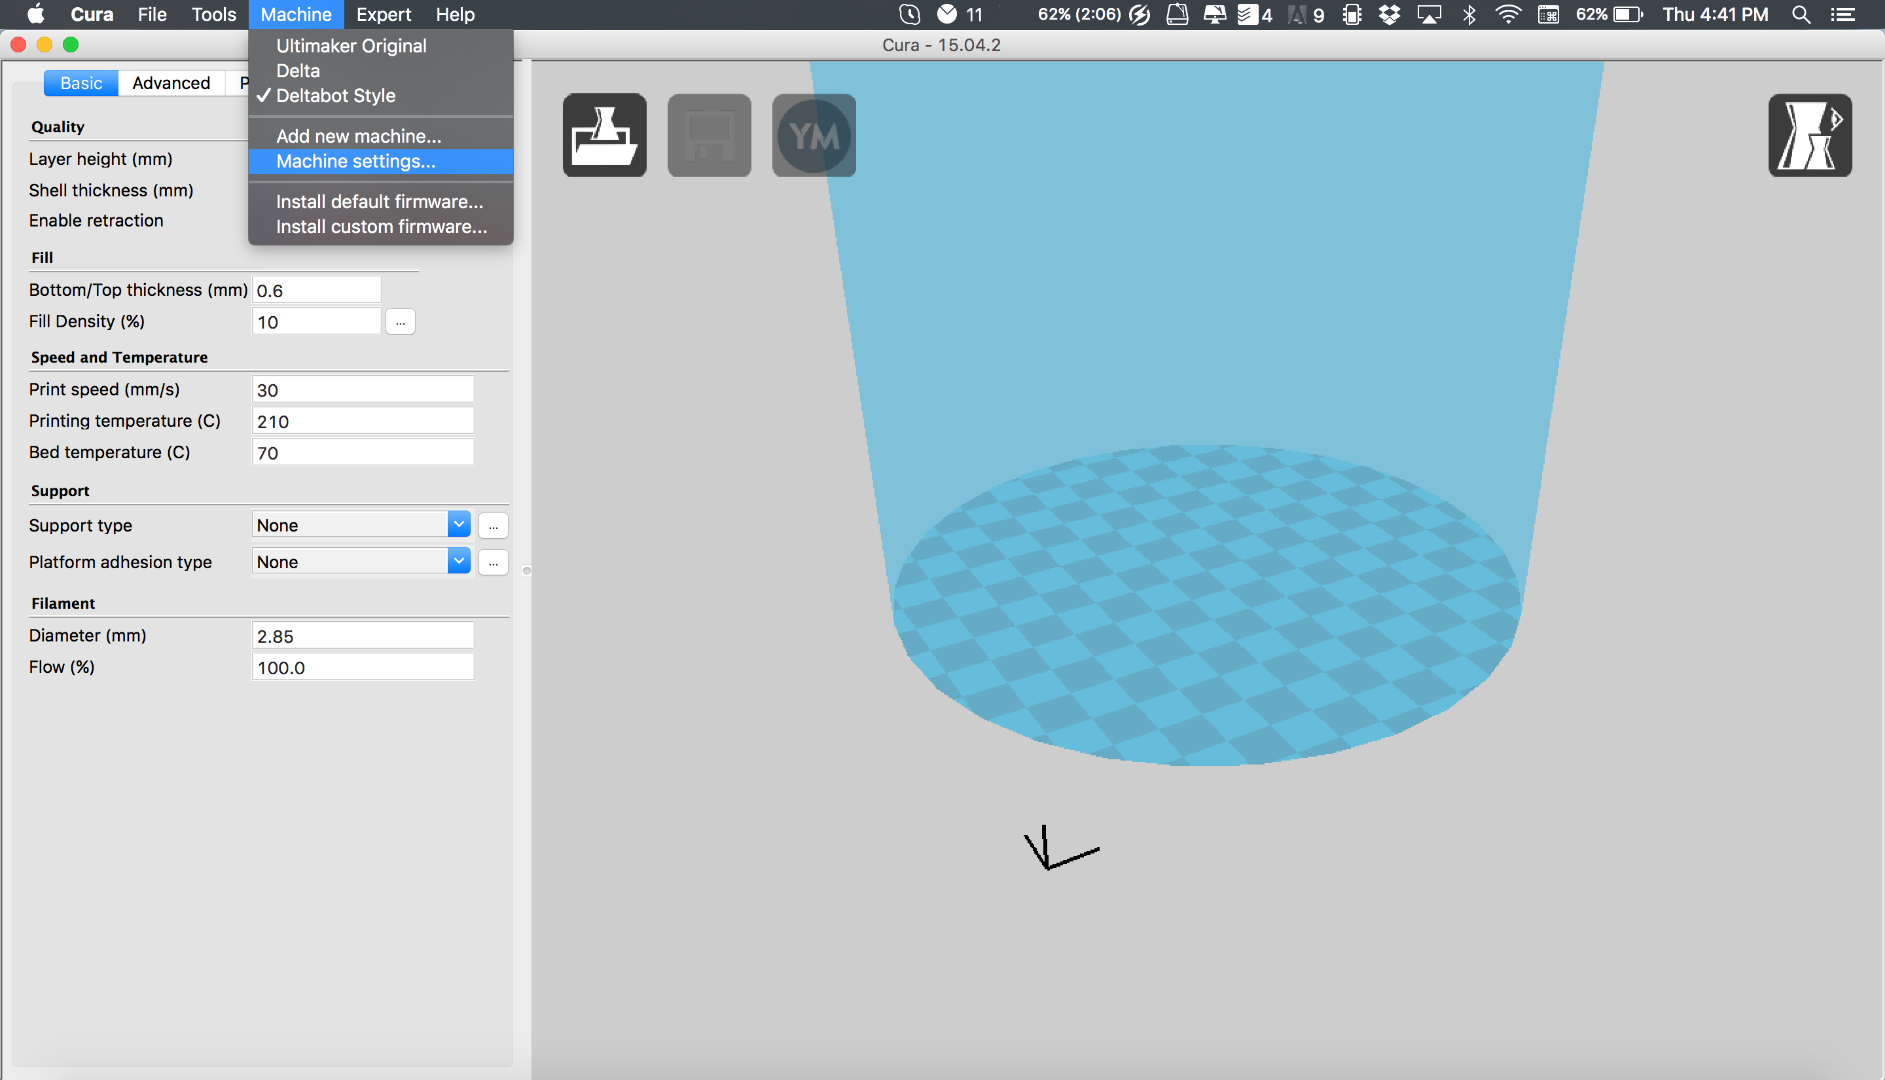Click the Layer height (mm) label
The width and height of the screenshot is (1885, 1080).
pyautogui.click(x=101, y=159)
